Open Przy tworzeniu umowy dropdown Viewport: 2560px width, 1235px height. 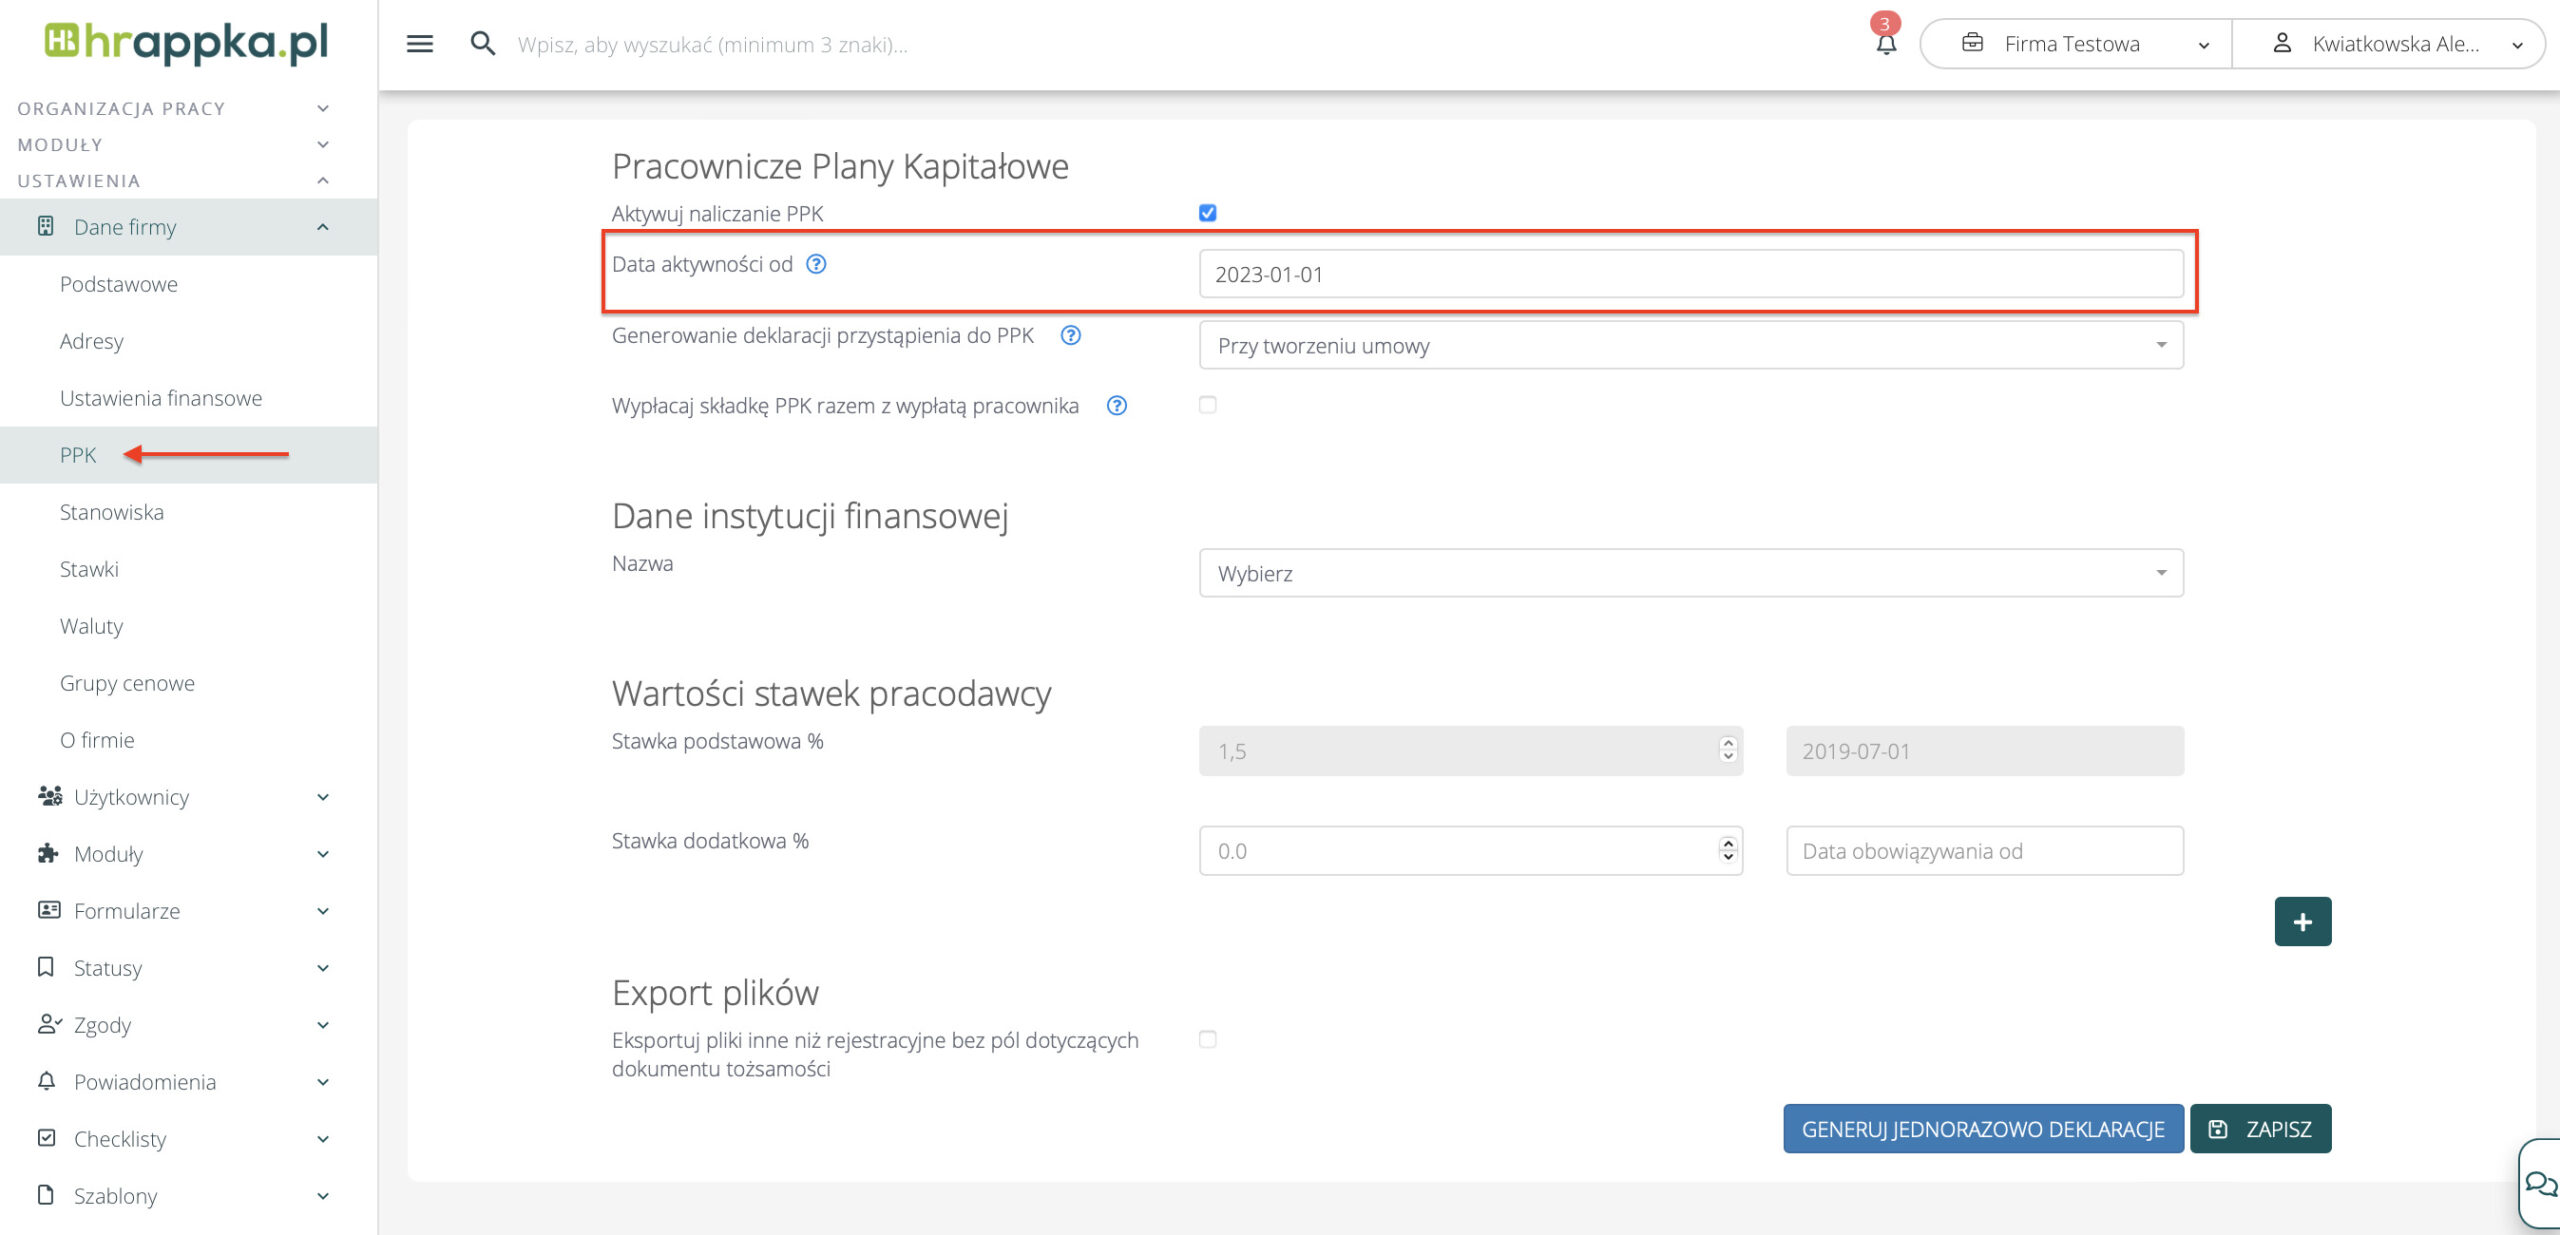pos(1690,345)
